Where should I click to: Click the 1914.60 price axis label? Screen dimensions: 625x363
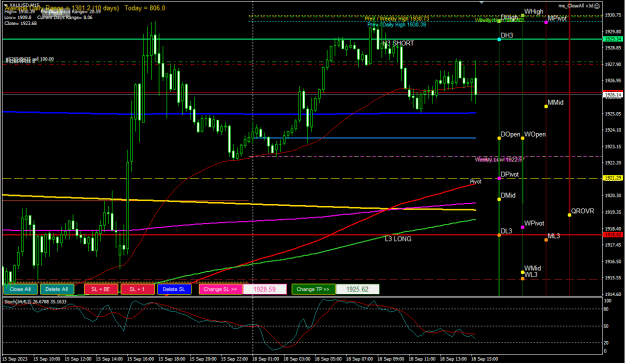tap(613, 294)
